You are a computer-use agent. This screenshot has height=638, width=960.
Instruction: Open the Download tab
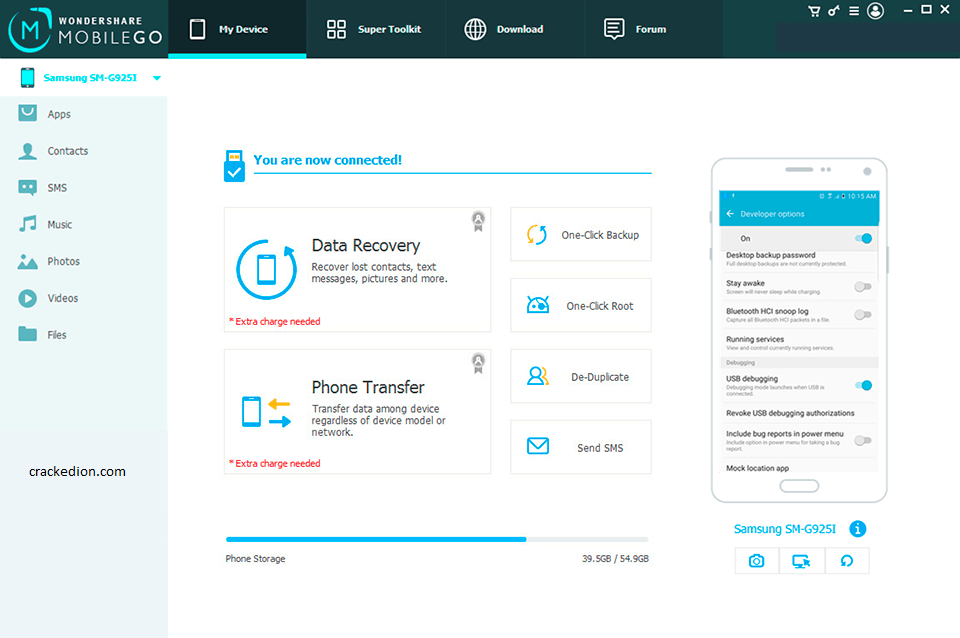514,29
